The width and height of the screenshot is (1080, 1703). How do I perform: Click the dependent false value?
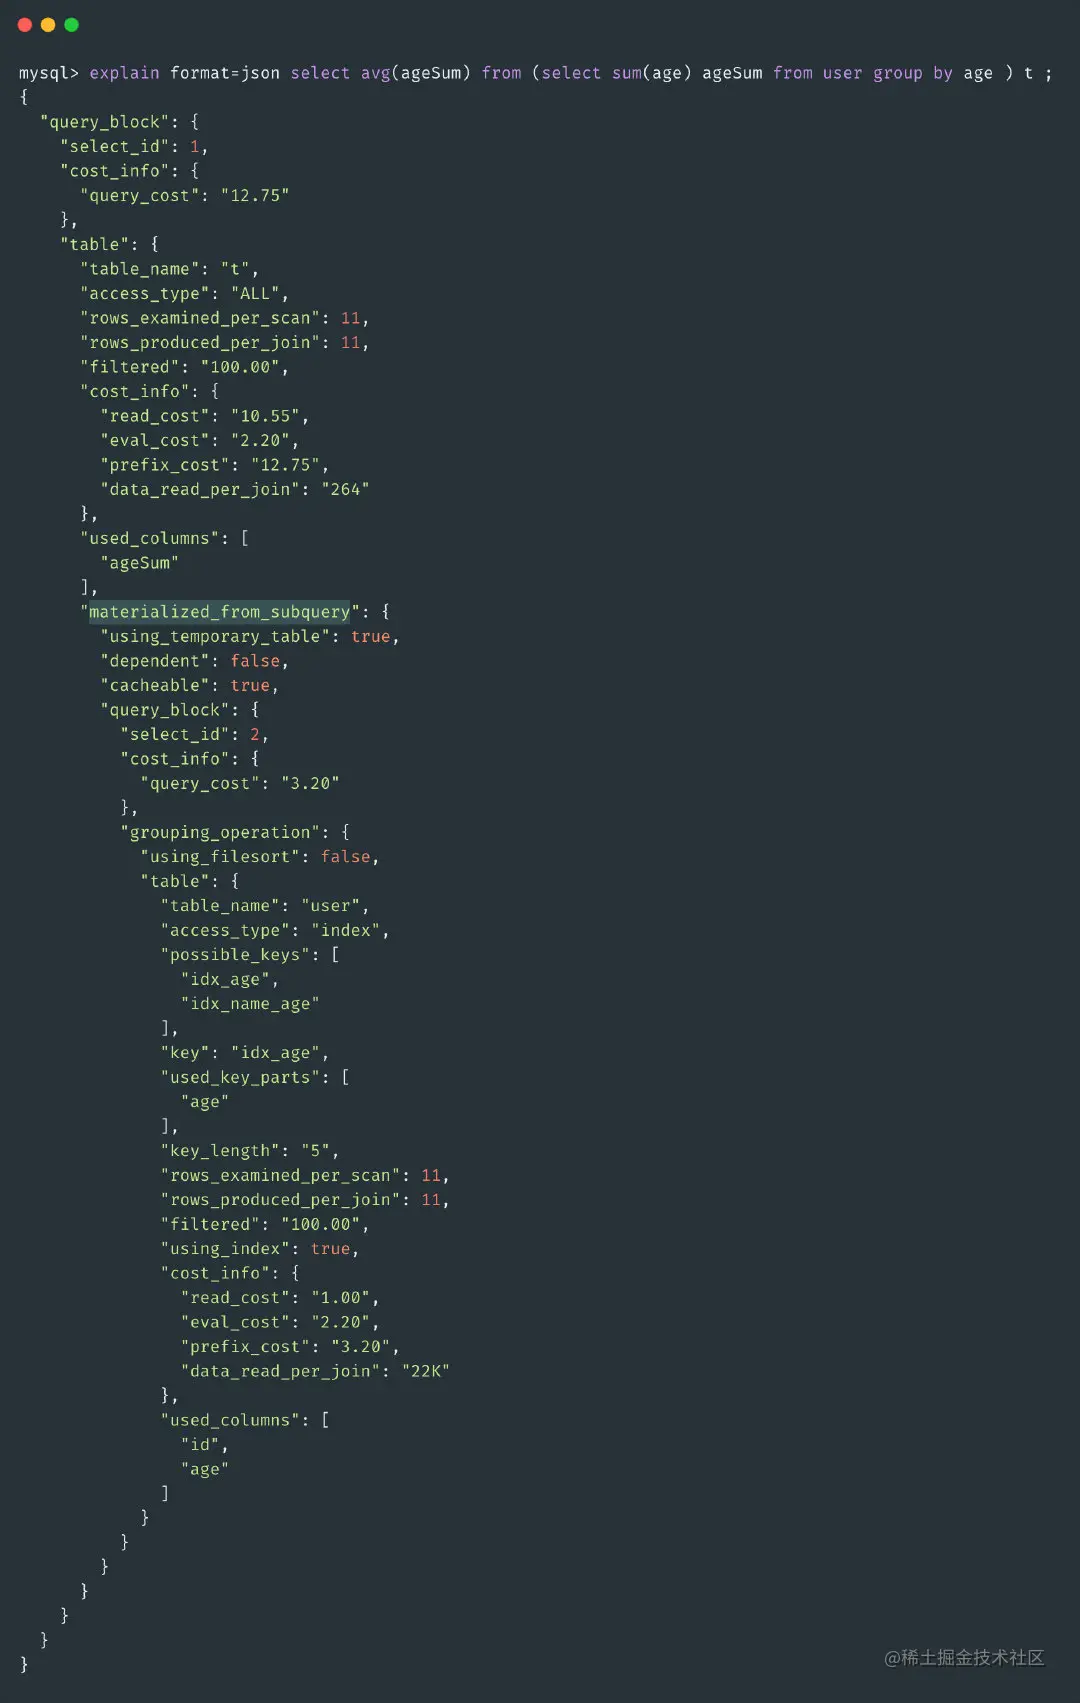(255, 661)
